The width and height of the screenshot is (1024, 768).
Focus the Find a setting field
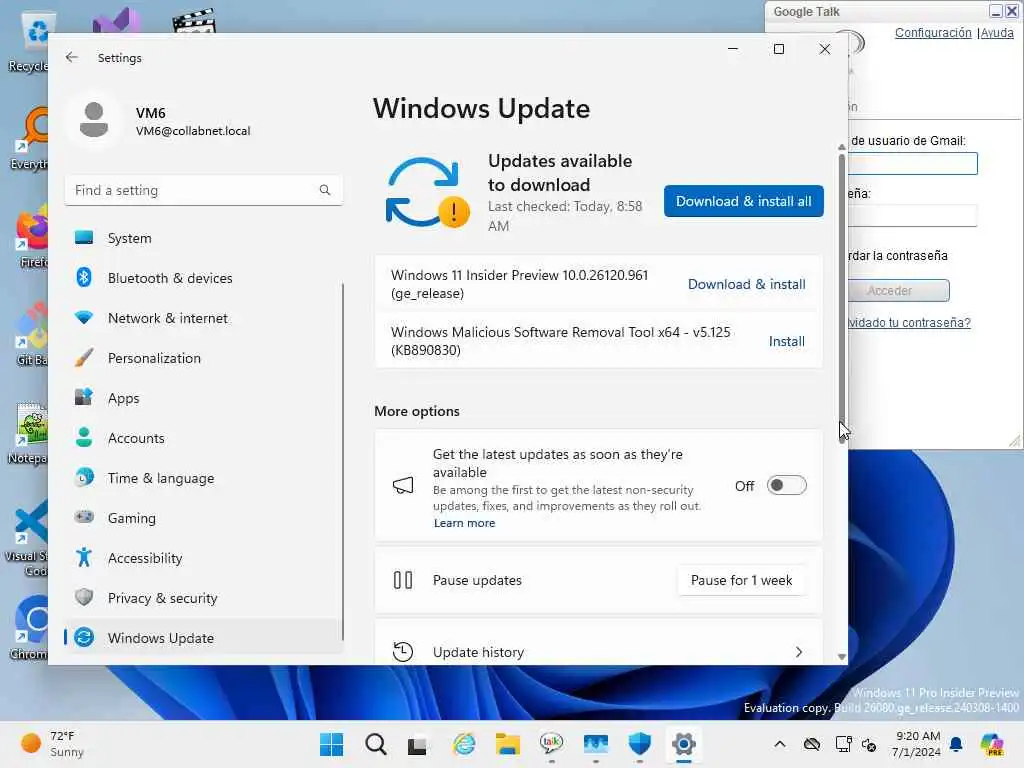coord(203,190)
